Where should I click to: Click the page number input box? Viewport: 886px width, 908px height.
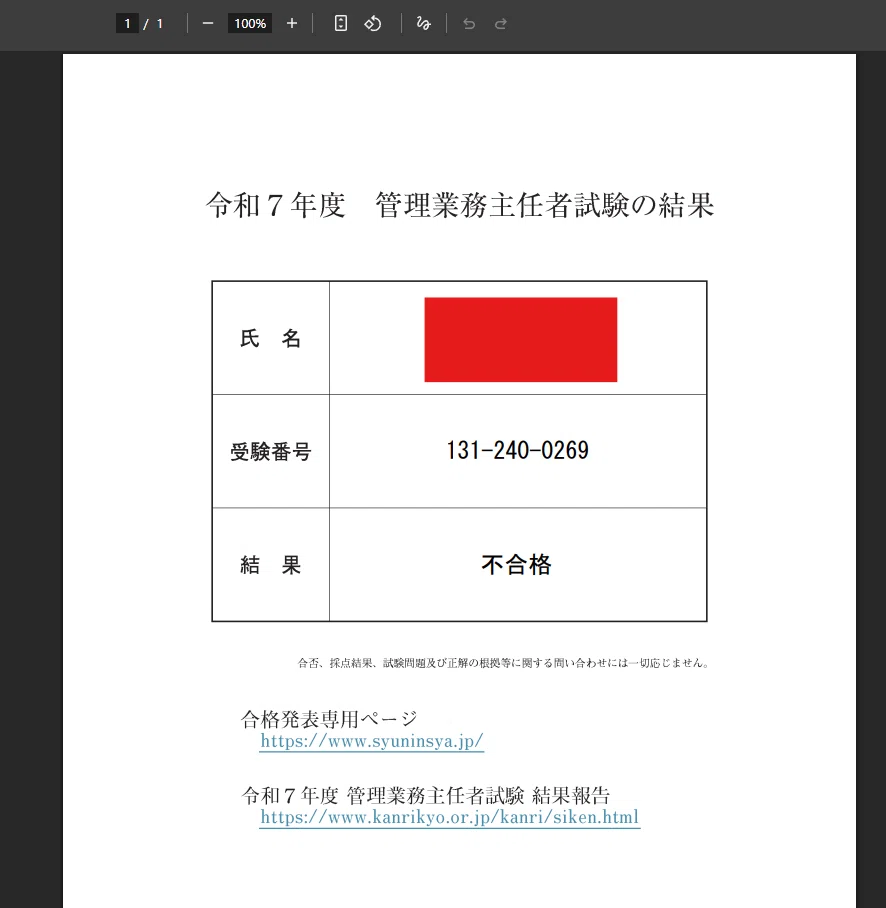coord(127,24)
